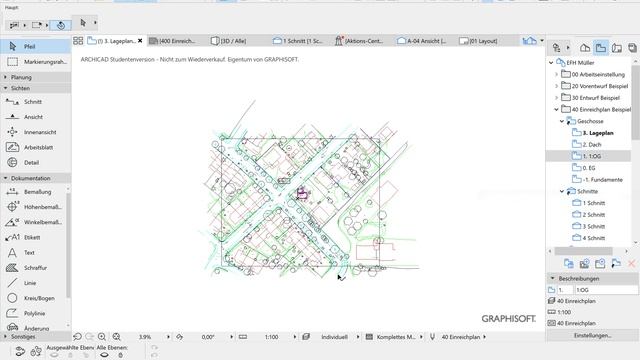
Task: Click the zoom in magnifier icon
Action: pyautogui.click(x=102, y=337)
